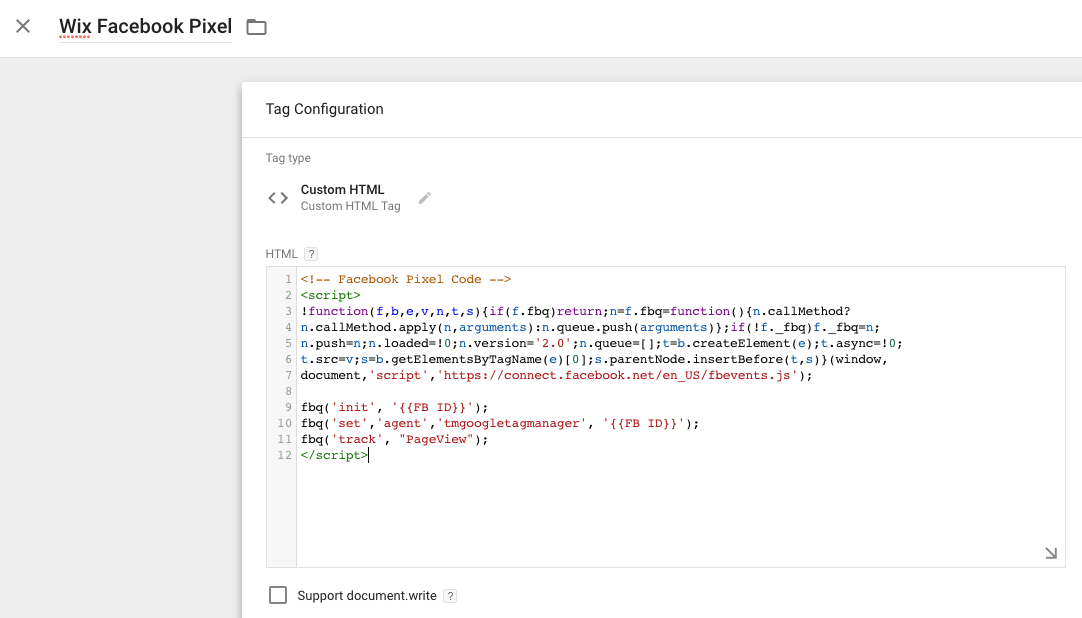
Task: Click the getElementsByTagName code line
Action: (x=593, y=359)
